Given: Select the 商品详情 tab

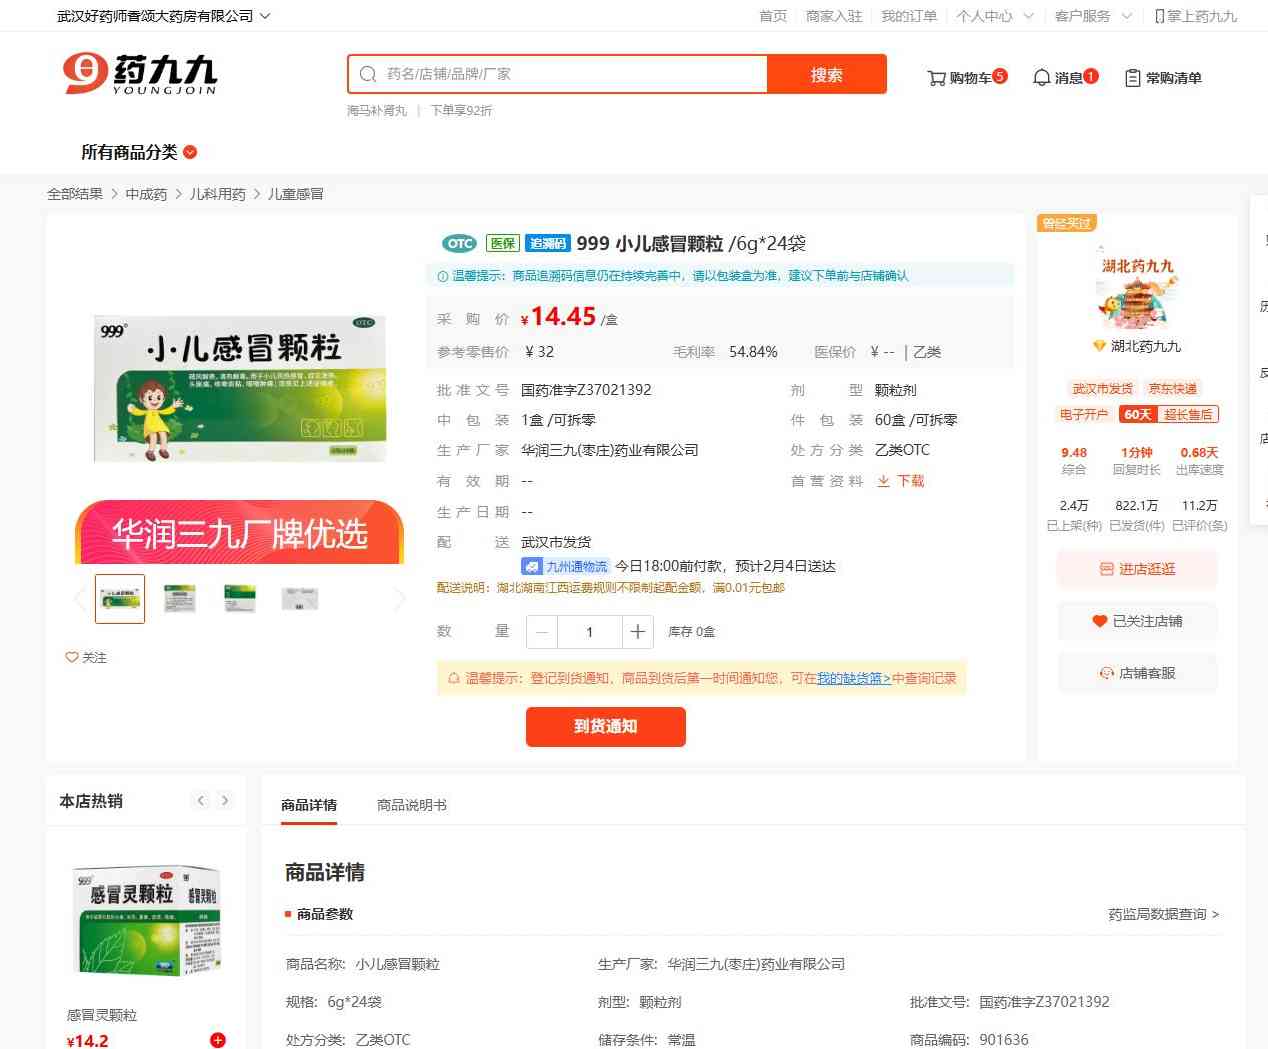Looking at the screenshot, I should tap(309, 805).
